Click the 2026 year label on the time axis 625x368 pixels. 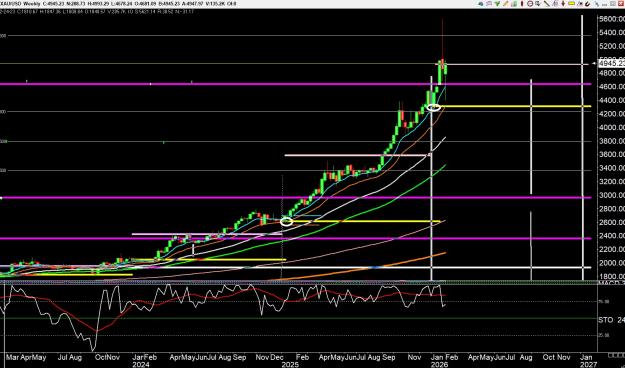(439, 364)
